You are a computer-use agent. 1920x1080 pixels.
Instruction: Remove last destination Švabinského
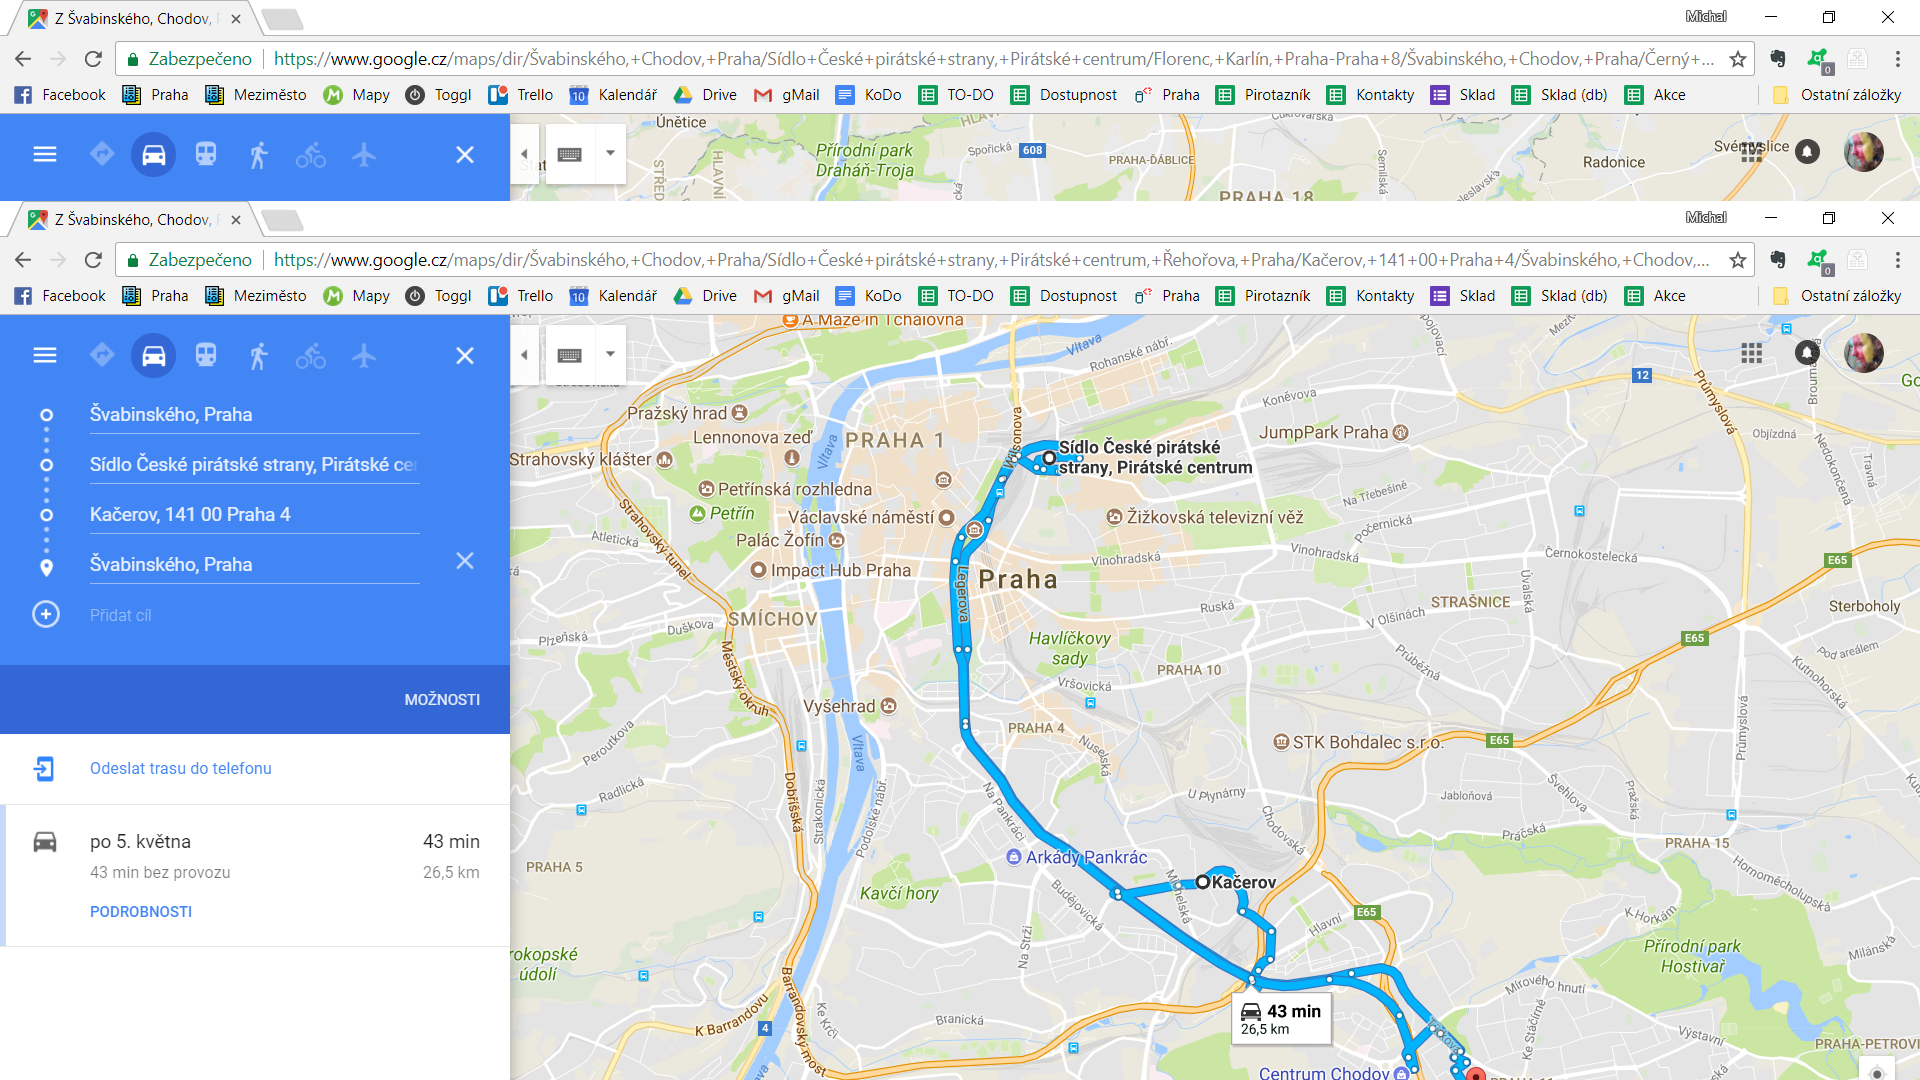[465, 561]
